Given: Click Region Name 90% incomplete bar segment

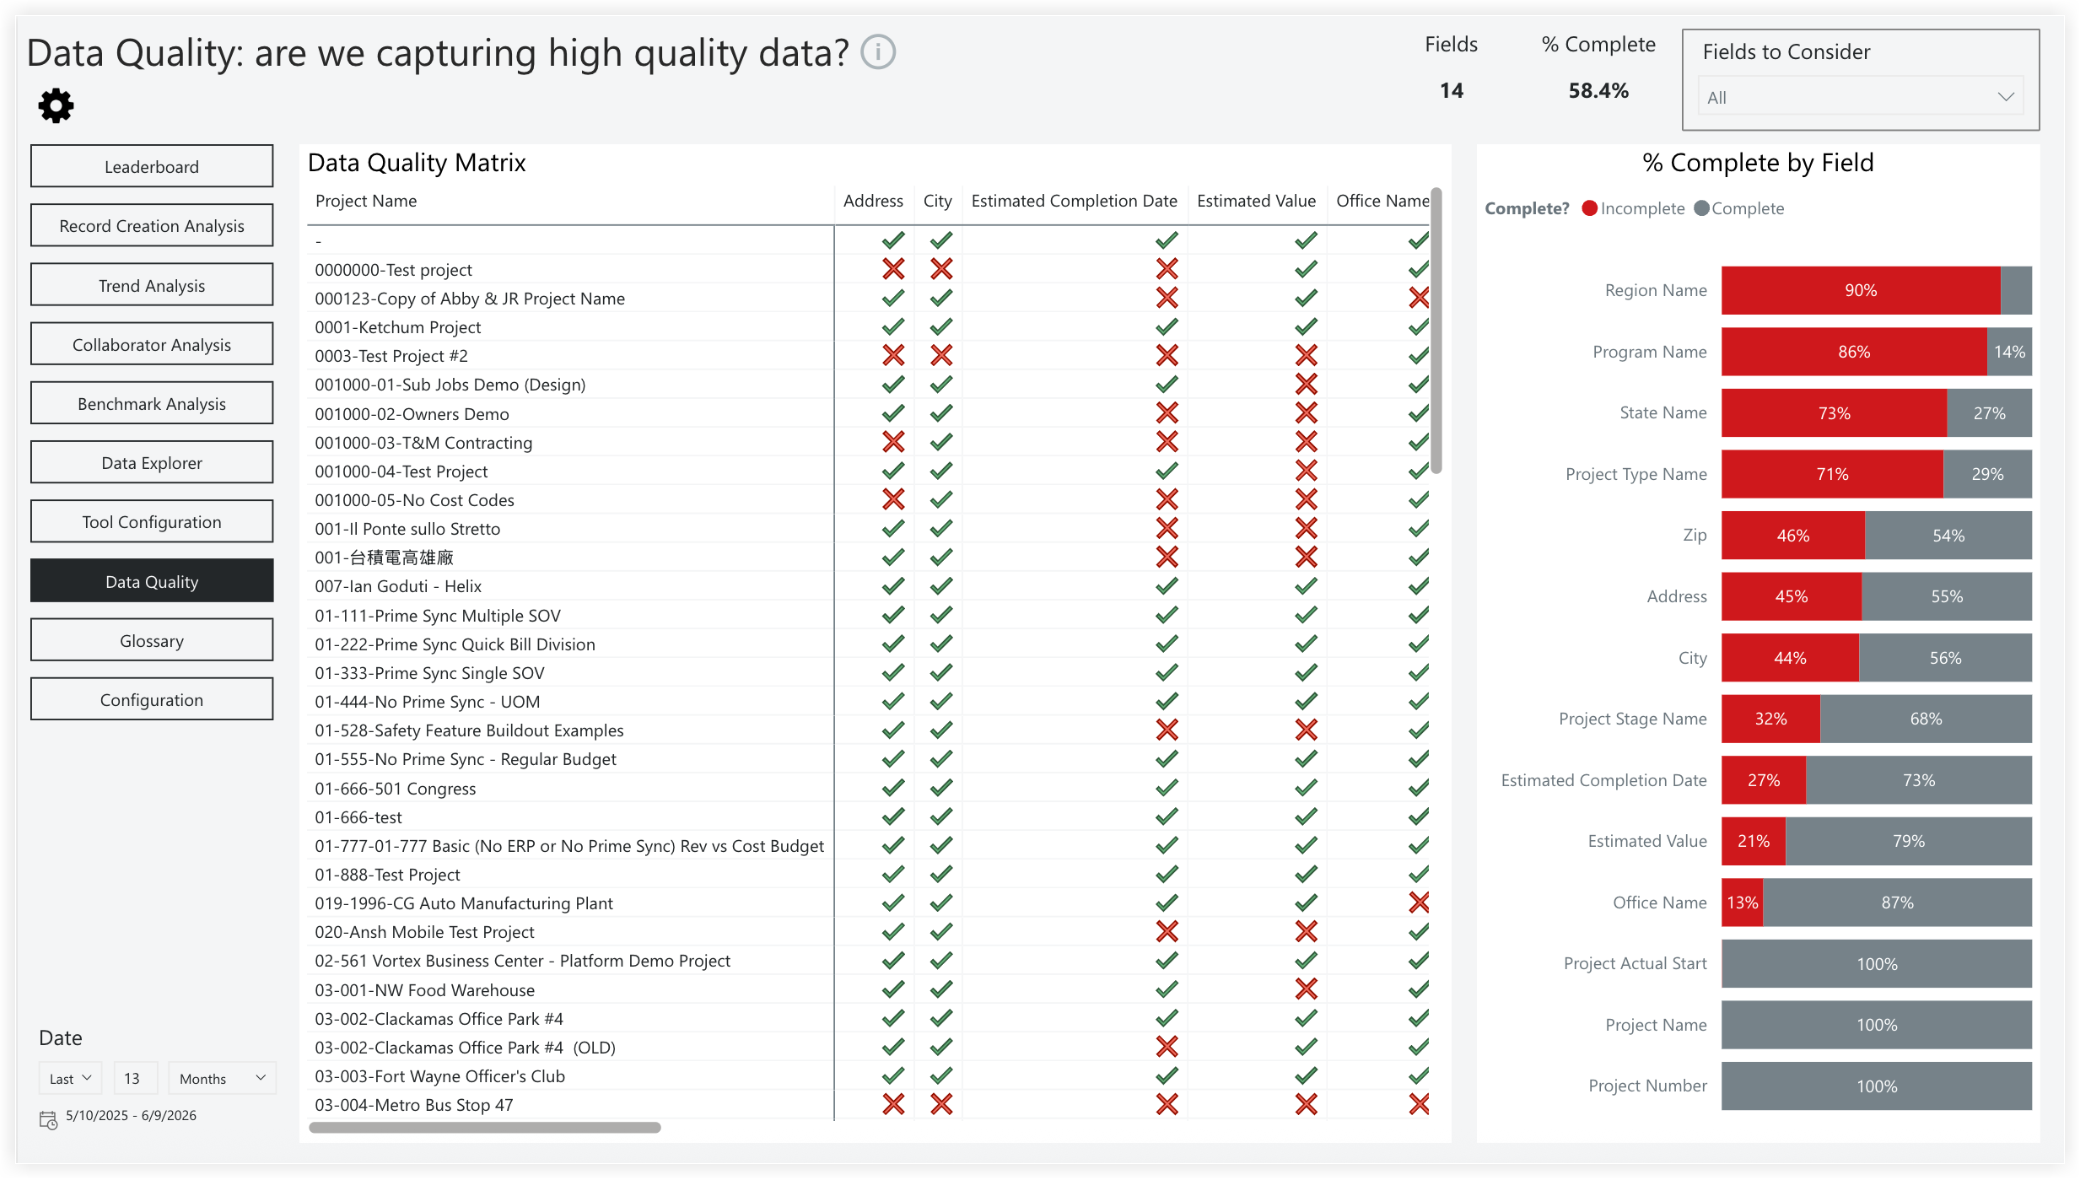Looking at the screenshot, I should 1860,290.
